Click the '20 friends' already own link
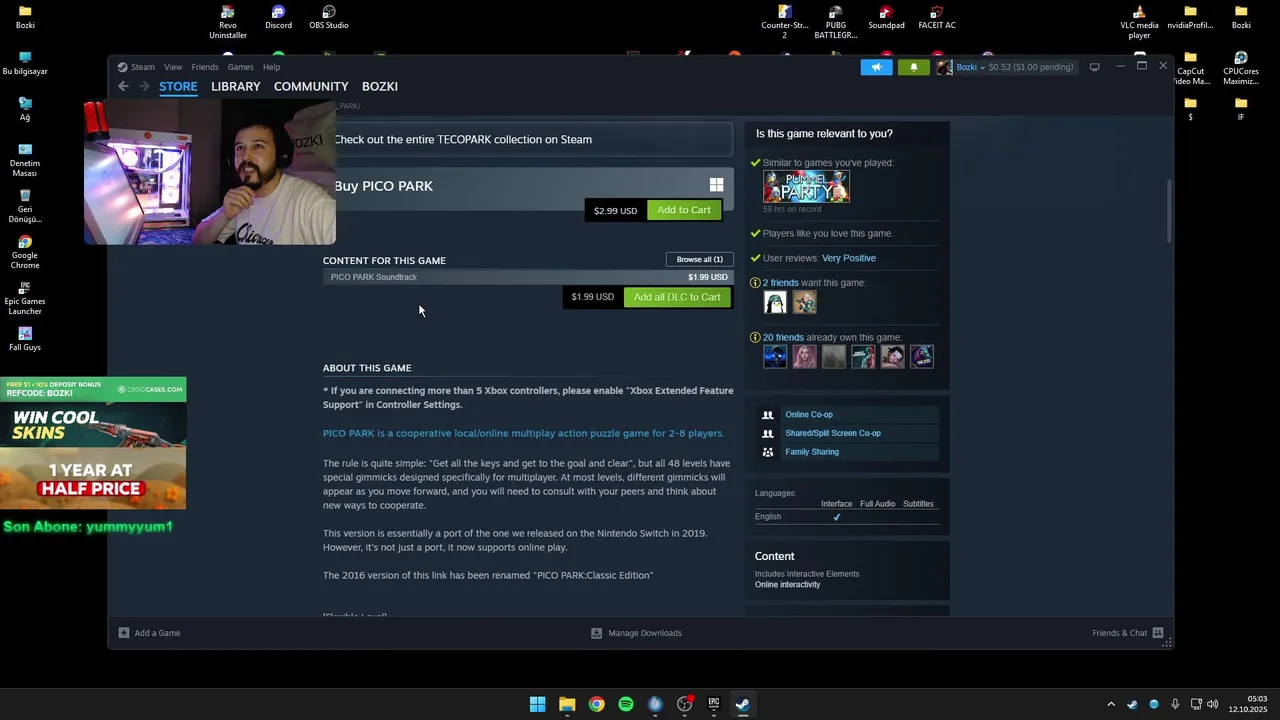 click(x=783, y=338)
